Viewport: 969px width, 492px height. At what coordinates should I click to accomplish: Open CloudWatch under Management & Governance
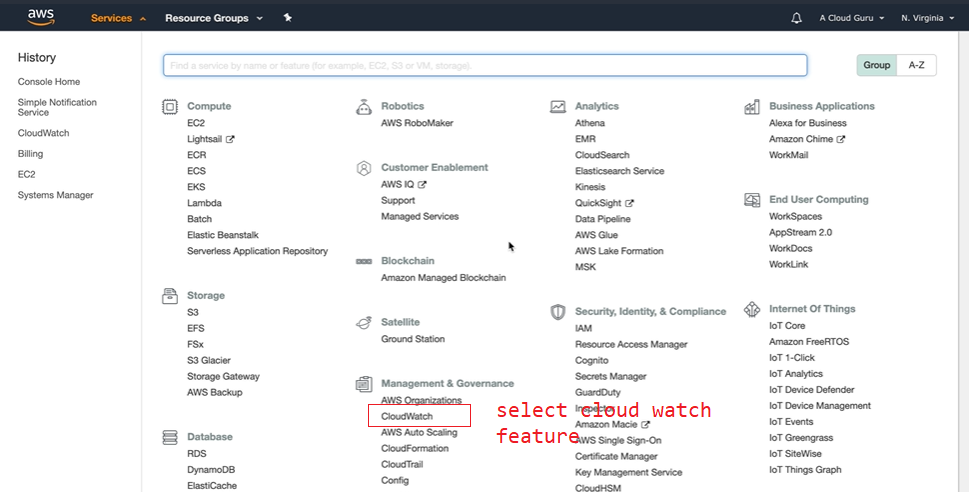[x=406, y=416]
